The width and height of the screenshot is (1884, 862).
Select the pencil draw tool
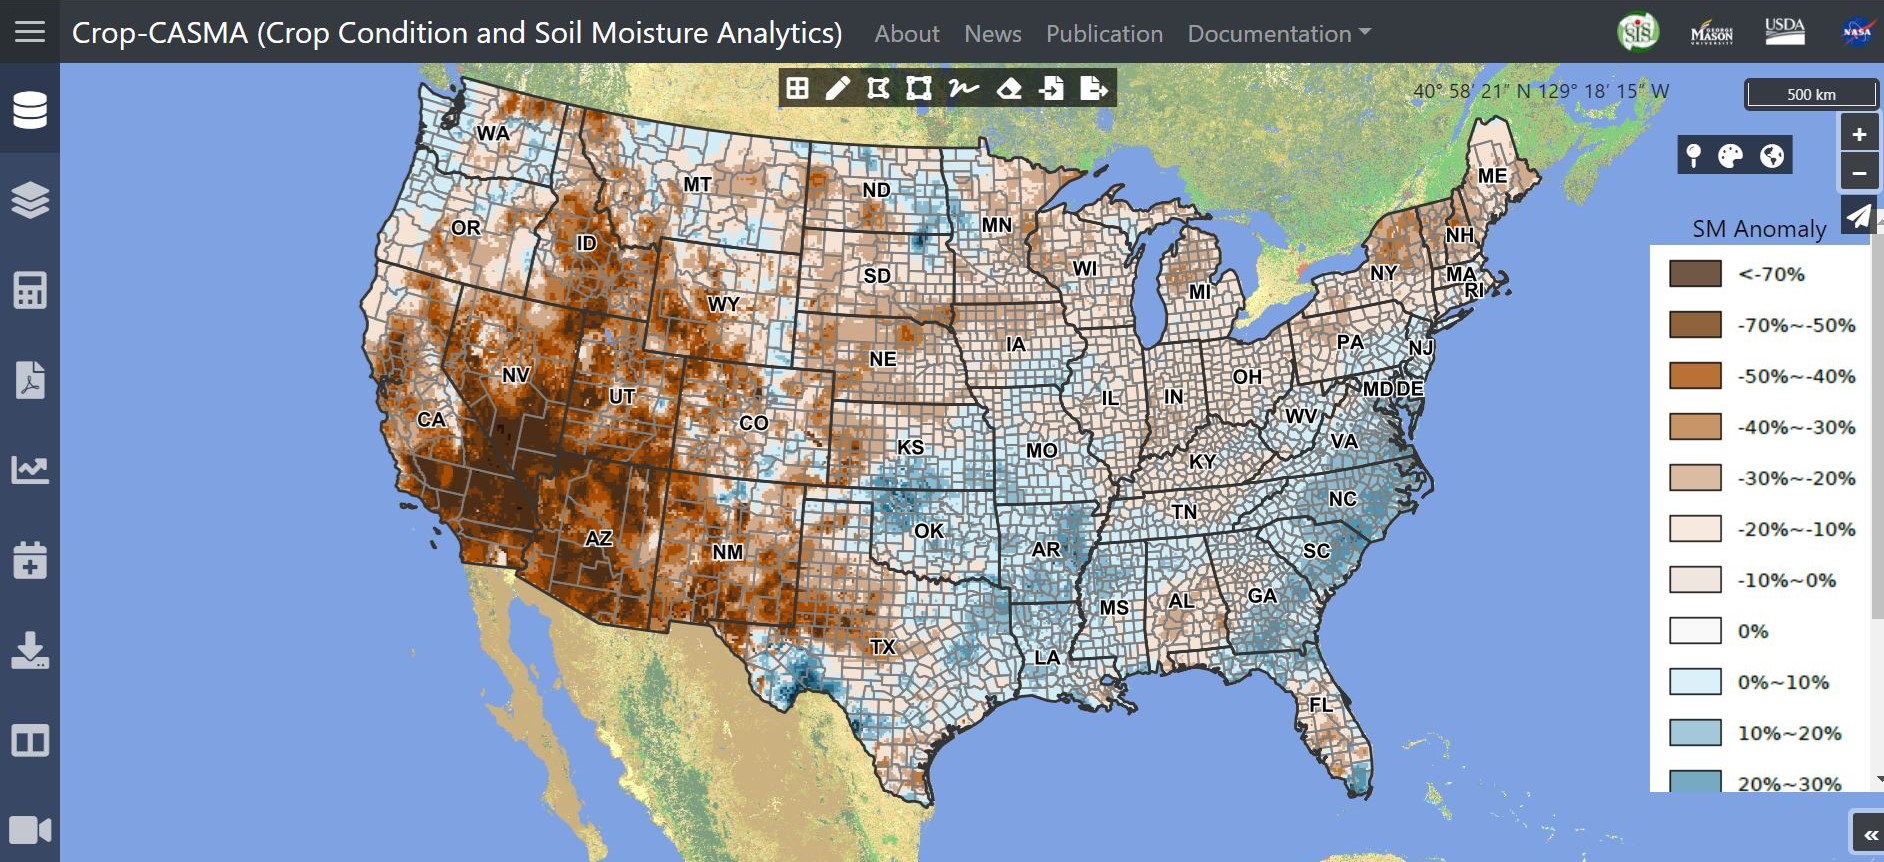coord(837,89)
